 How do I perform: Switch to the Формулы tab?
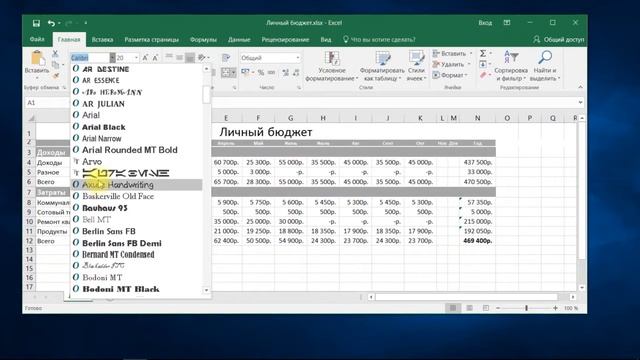tap(203, 40)
